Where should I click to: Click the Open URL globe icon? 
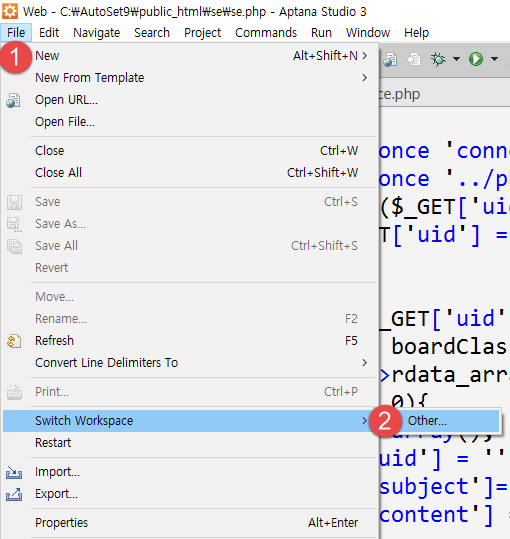coord(13,100)
